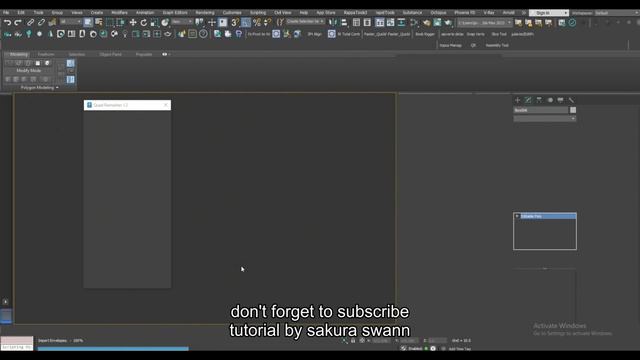Open the Sign In dropdown

click(549, 13)
